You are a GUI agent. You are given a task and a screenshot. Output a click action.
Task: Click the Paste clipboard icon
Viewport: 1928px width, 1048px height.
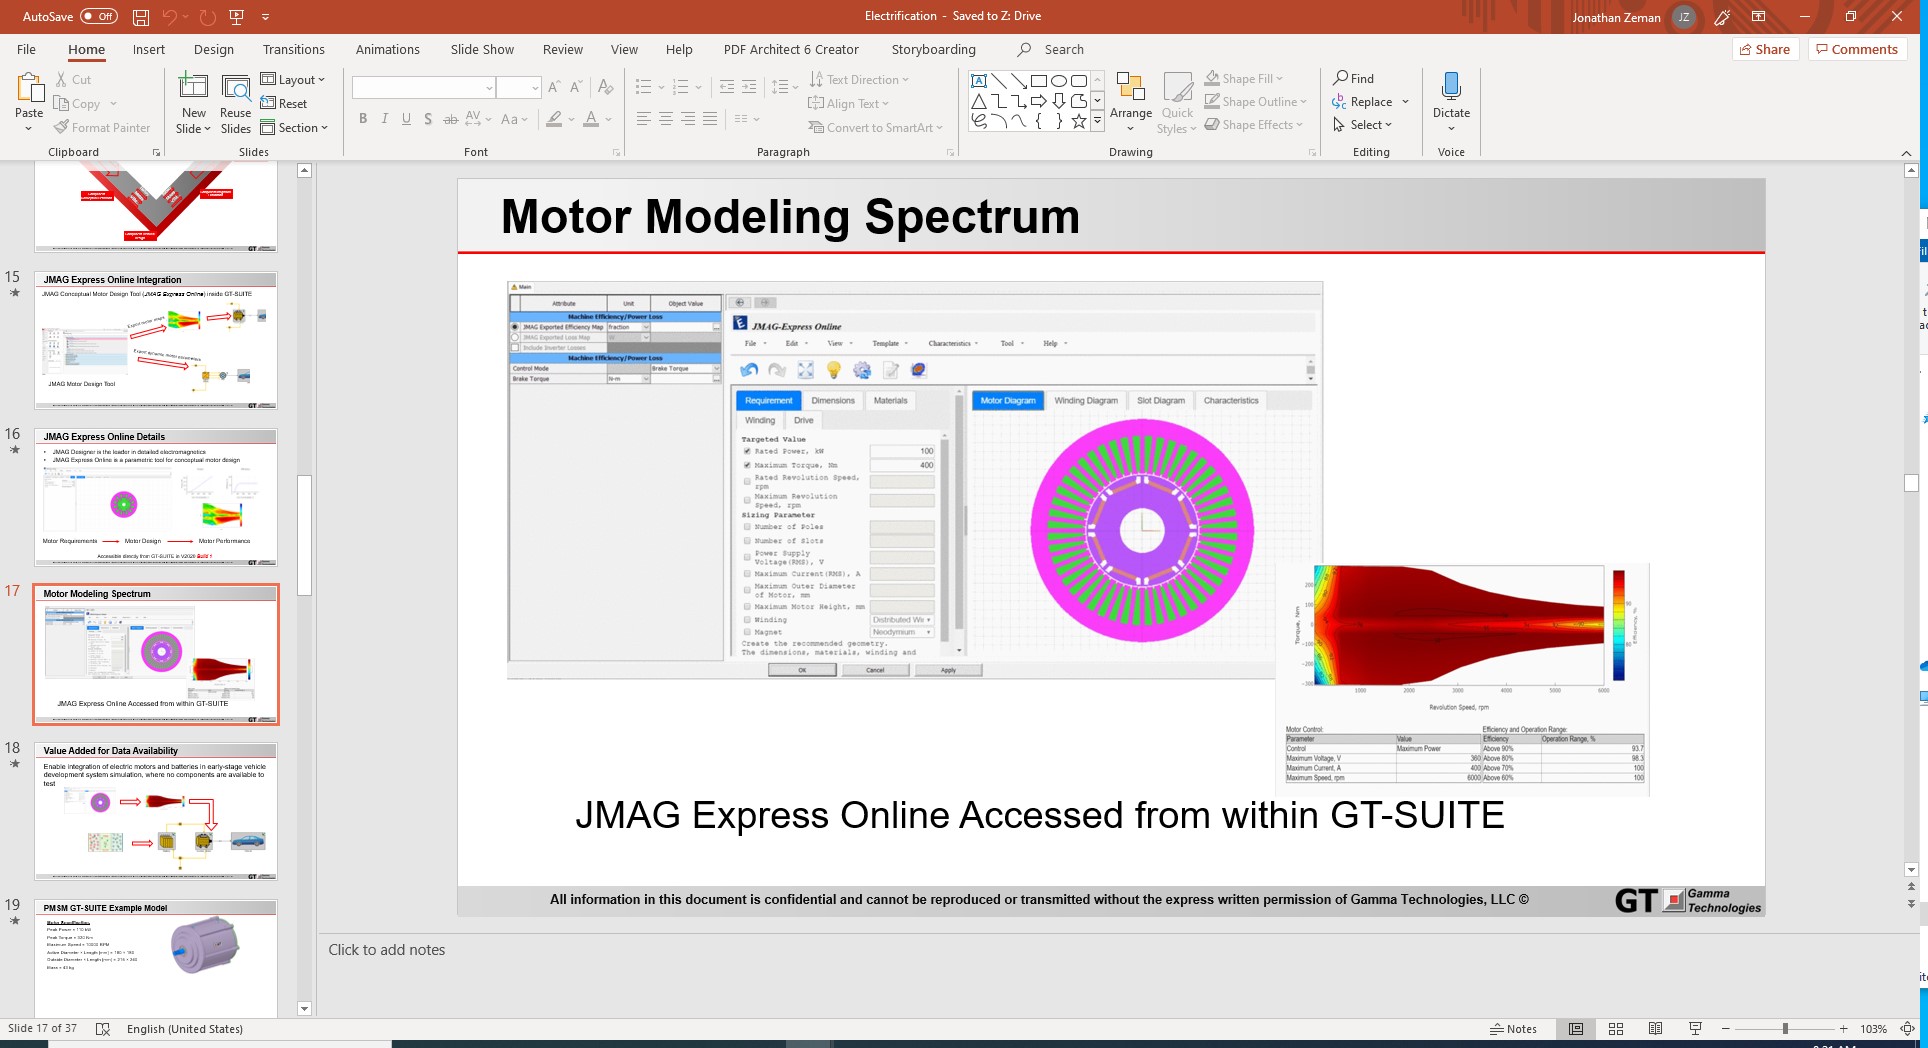coord(29,89)
